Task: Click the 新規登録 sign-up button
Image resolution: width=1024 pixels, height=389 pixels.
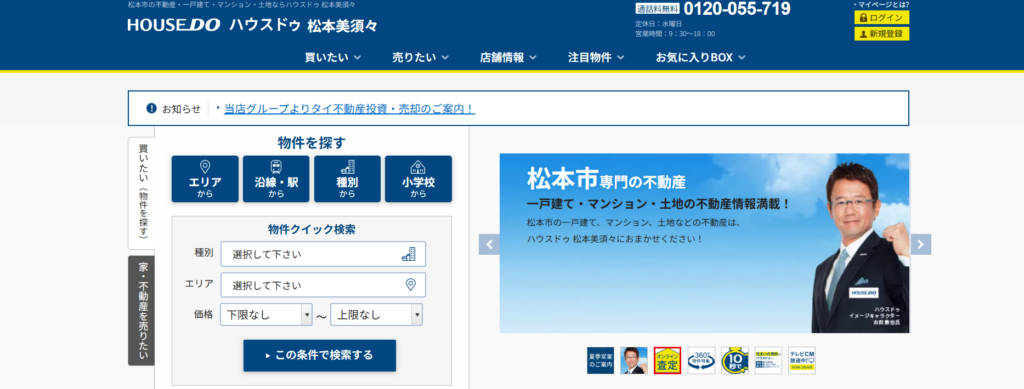Action: tap(881, 33)
